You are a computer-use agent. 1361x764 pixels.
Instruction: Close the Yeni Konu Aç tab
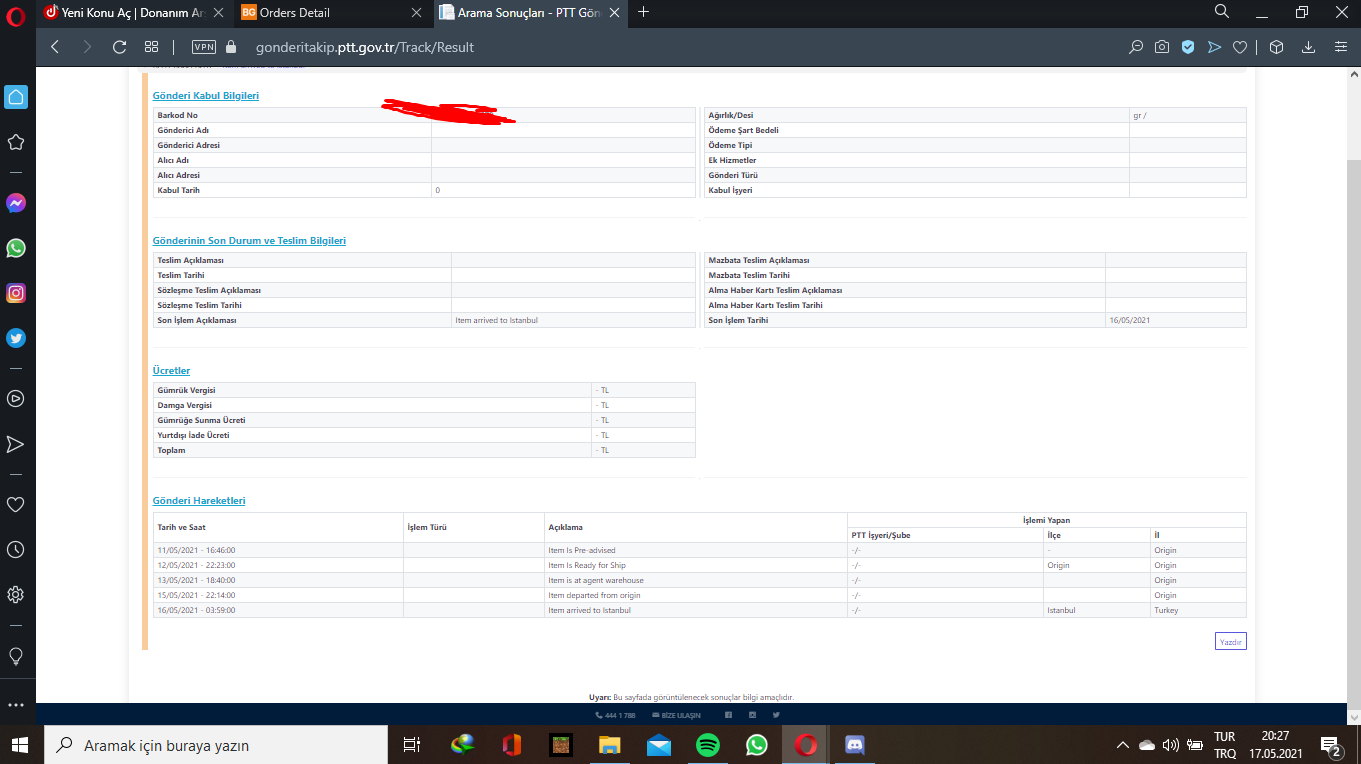click(x=219, y=13)
